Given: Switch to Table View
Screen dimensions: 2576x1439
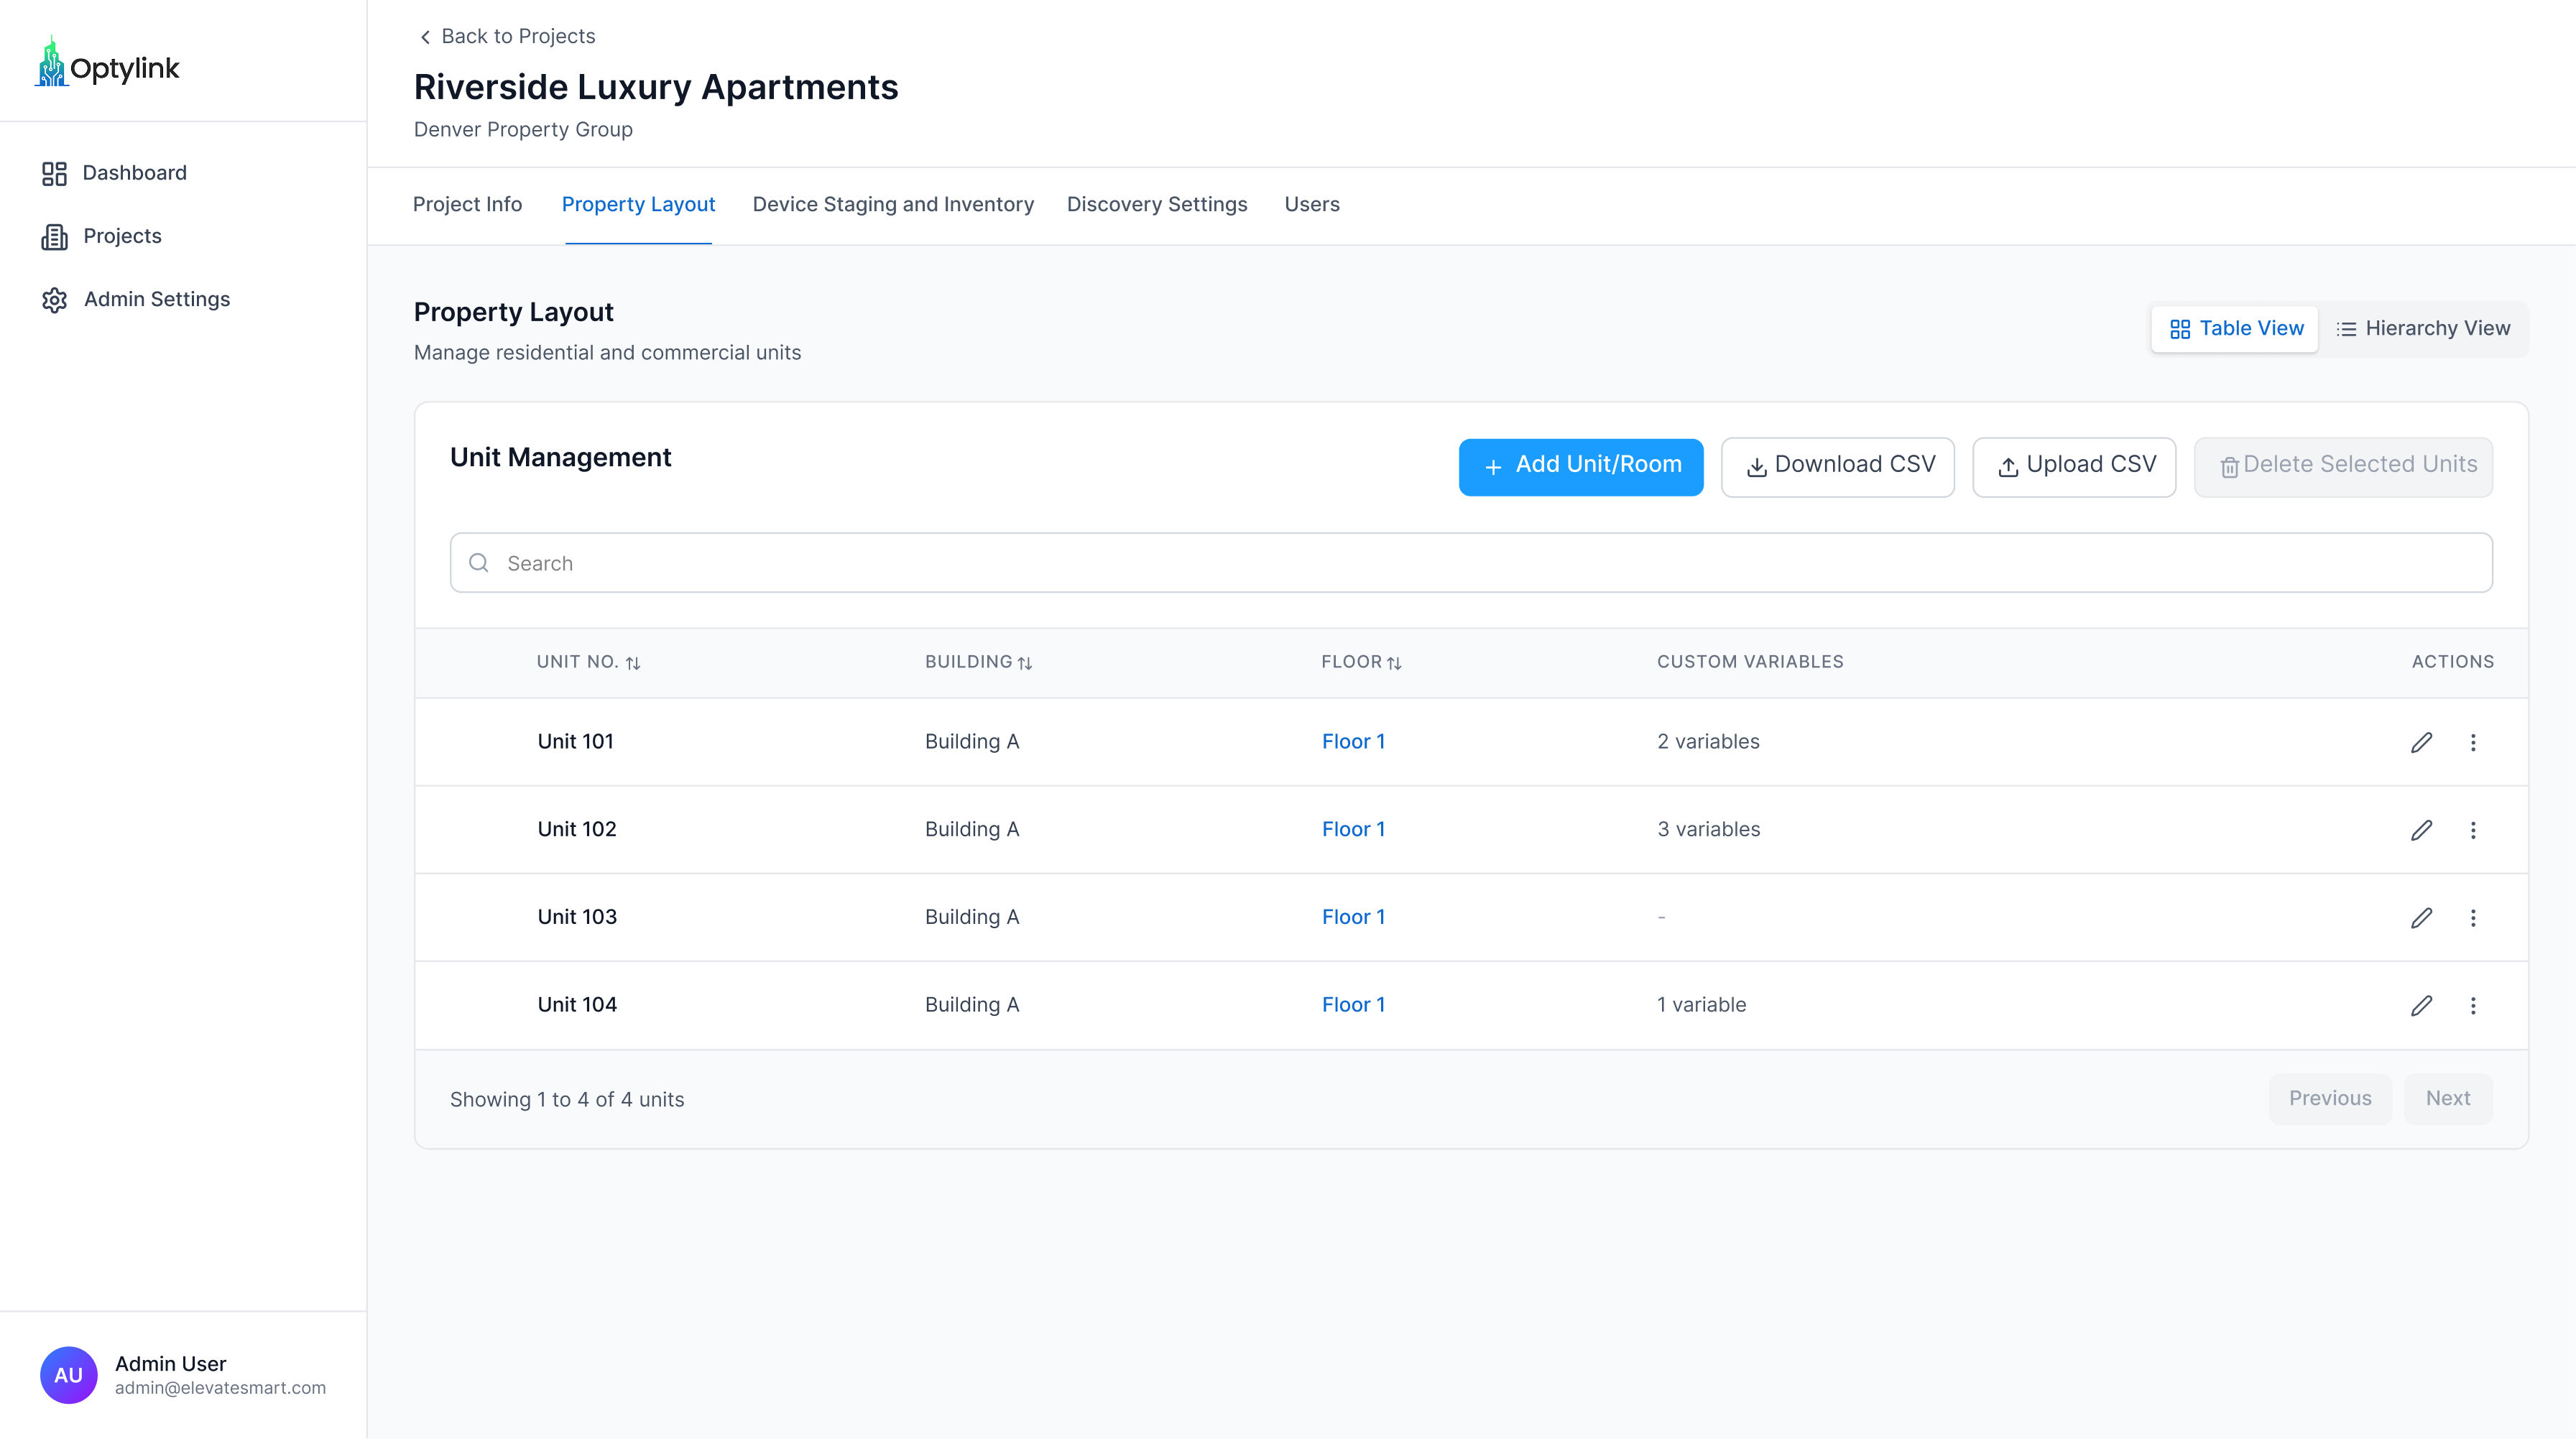Looking at the screenshot, I should point(2235,329).
